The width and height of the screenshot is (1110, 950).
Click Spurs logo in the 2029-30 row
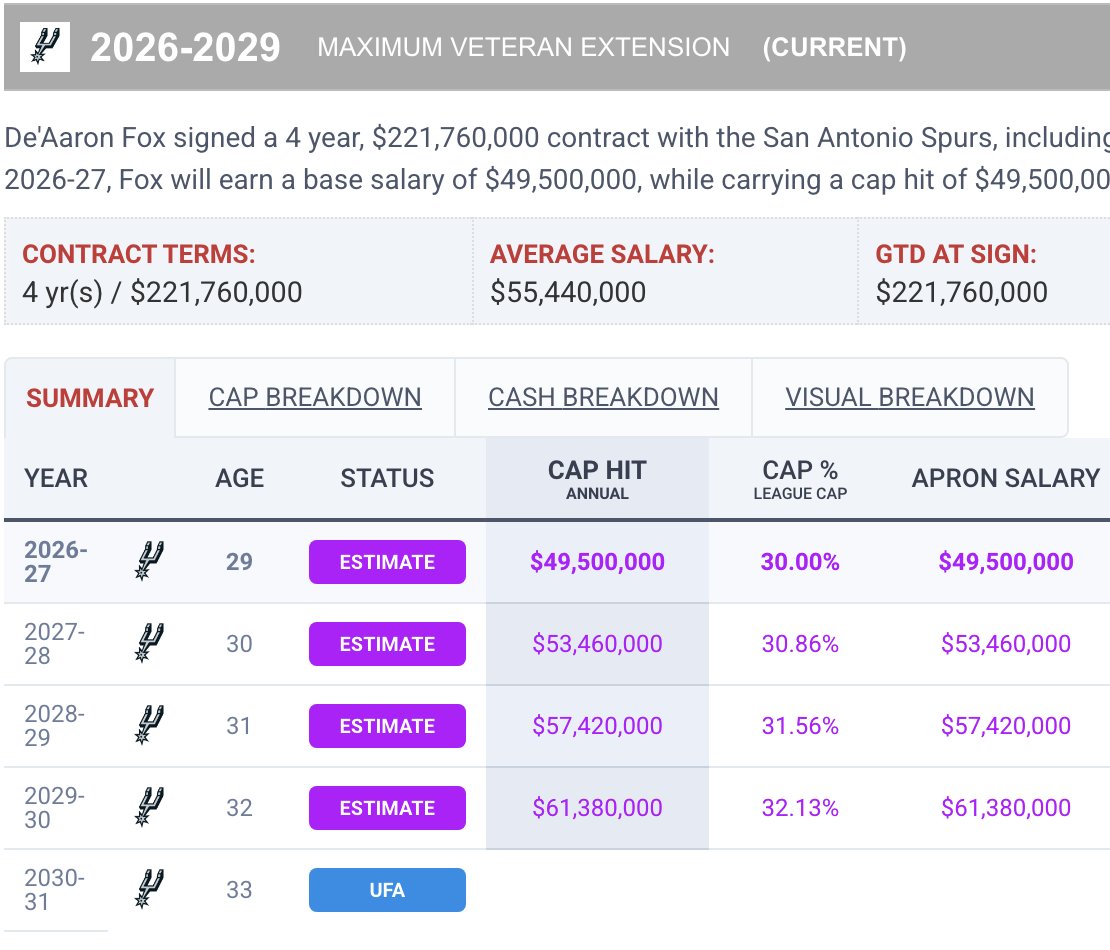pos(149,807)
